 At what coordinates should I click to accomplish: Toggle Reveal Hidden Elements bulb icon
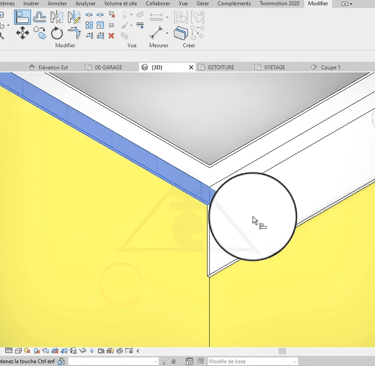click(92, 351)
